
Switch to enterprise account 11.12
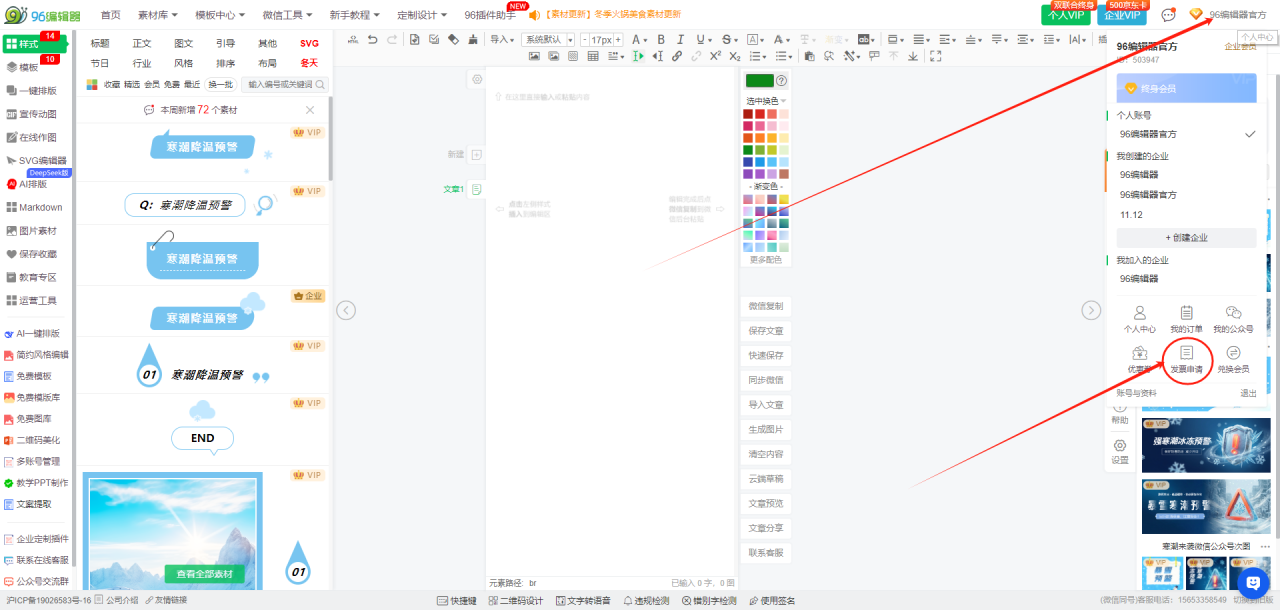pos(1132,215)
